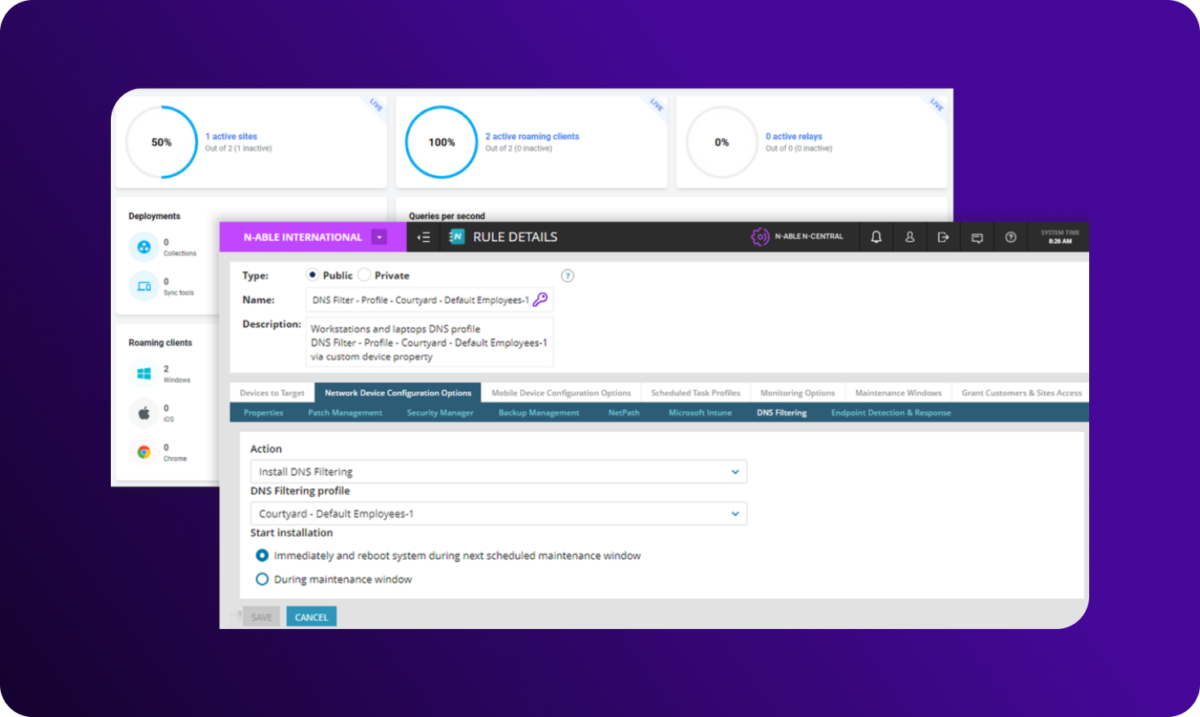Open the 1 active sites link
Viewport: 1200px width, 717px height.
click(231, 136)
